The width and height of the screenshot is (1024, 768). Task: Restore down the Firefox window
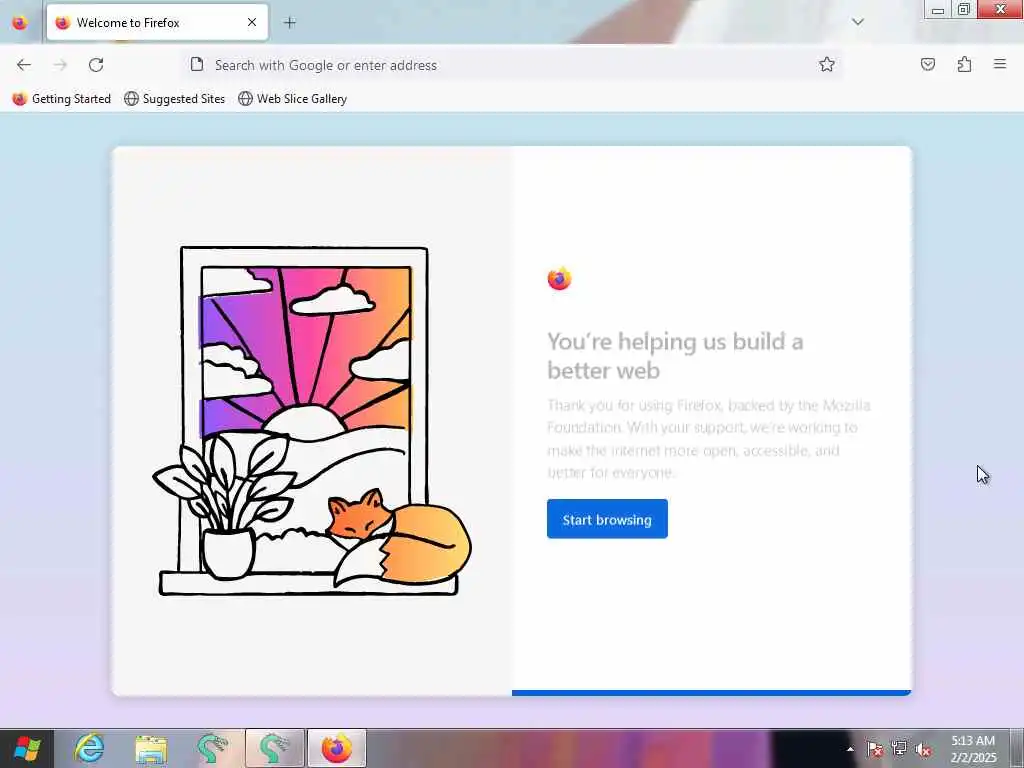point(964,10)
